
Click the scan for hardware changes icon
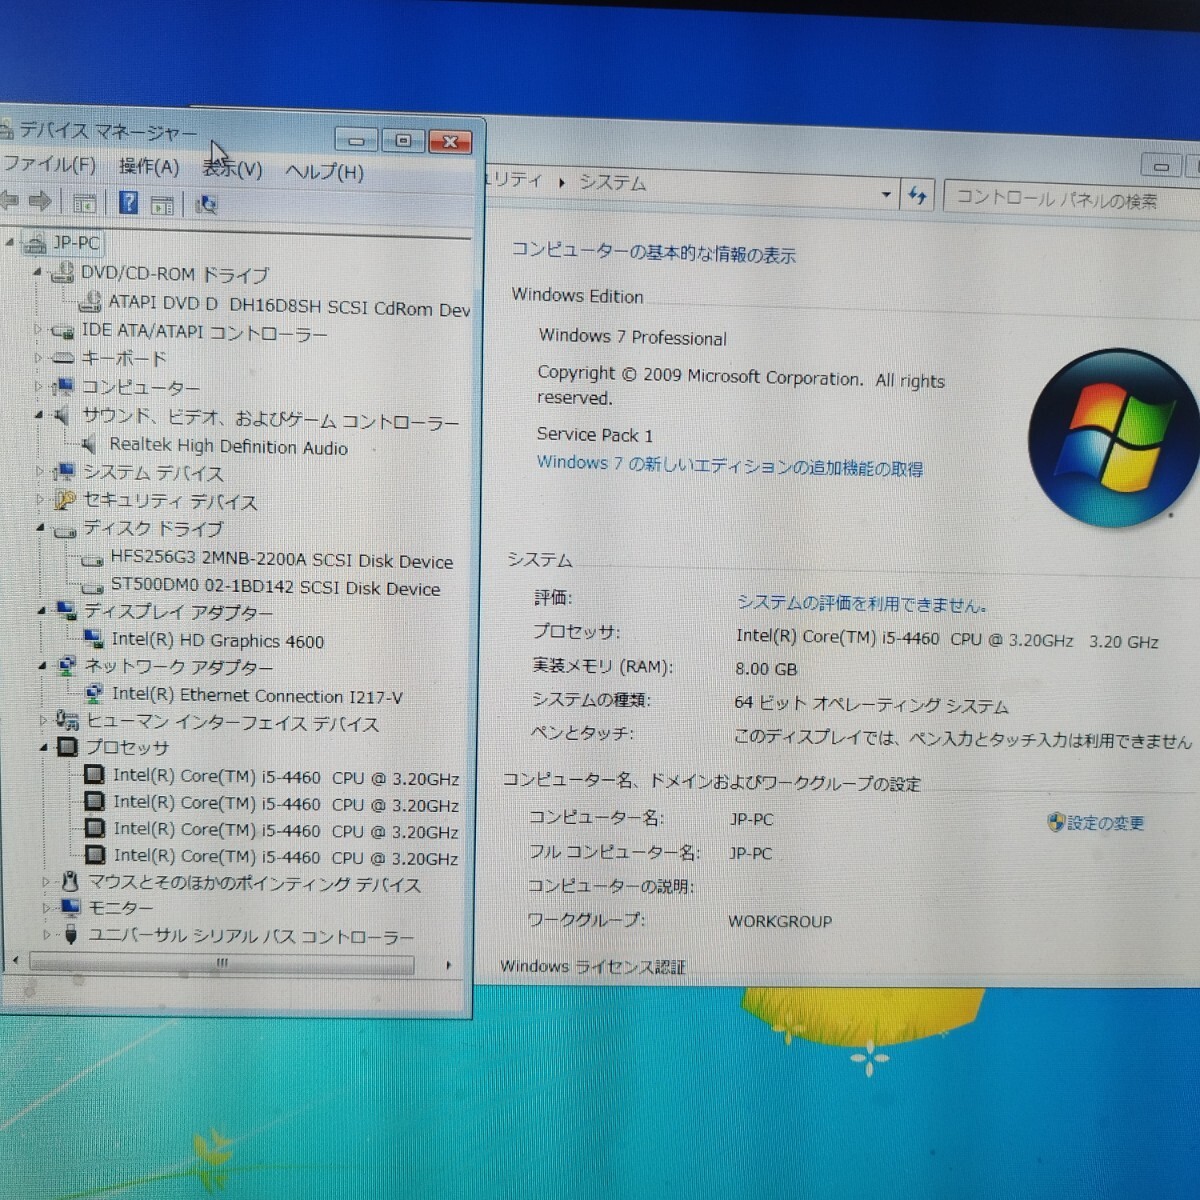207,205
